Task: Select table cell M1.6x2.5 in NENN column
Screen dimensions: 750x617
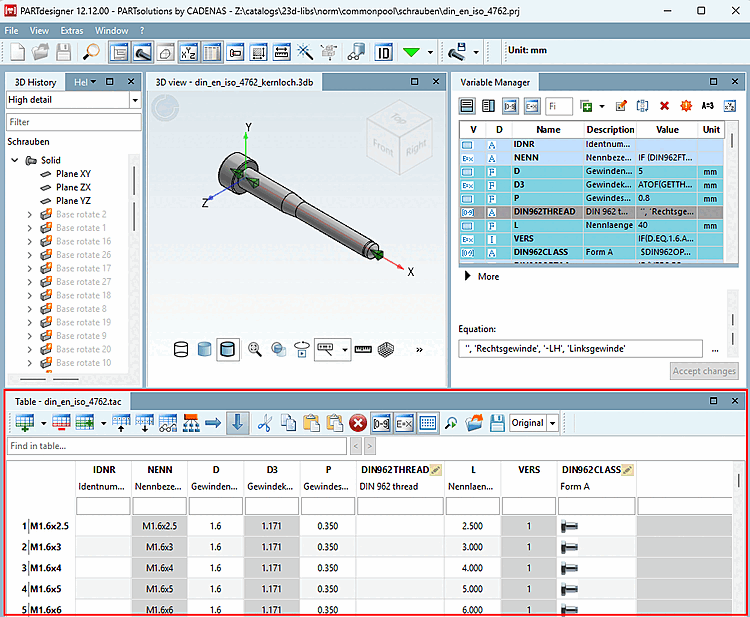Action: click(160, 526)
